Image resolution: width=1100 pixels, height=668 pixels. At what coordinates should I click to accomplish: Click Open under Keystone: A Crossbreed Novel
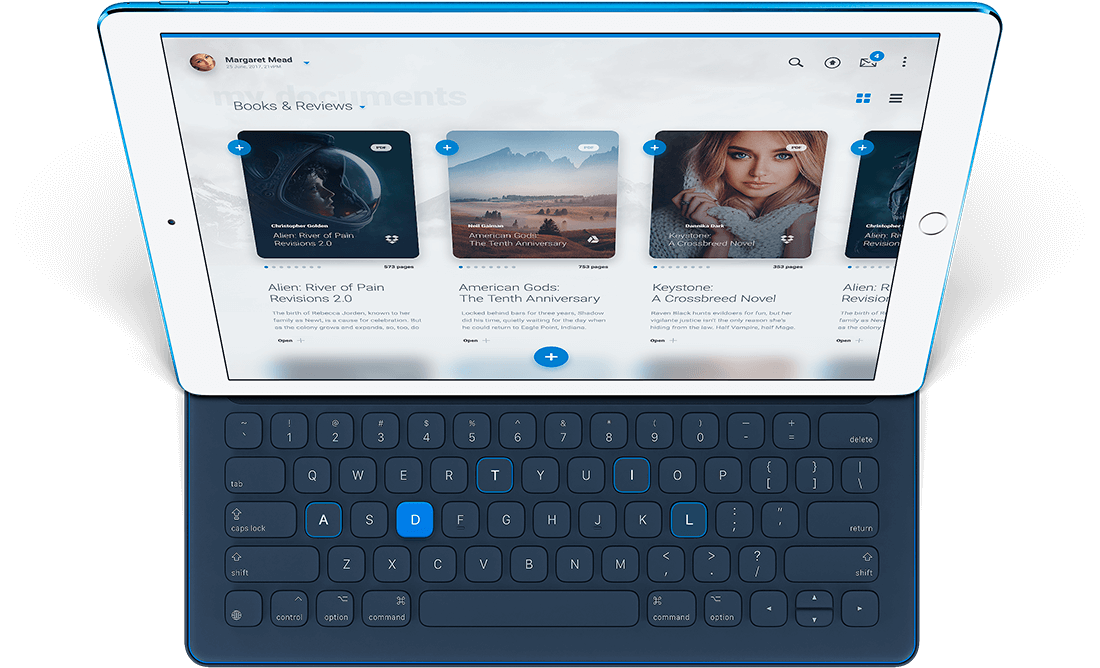point(657,340)
